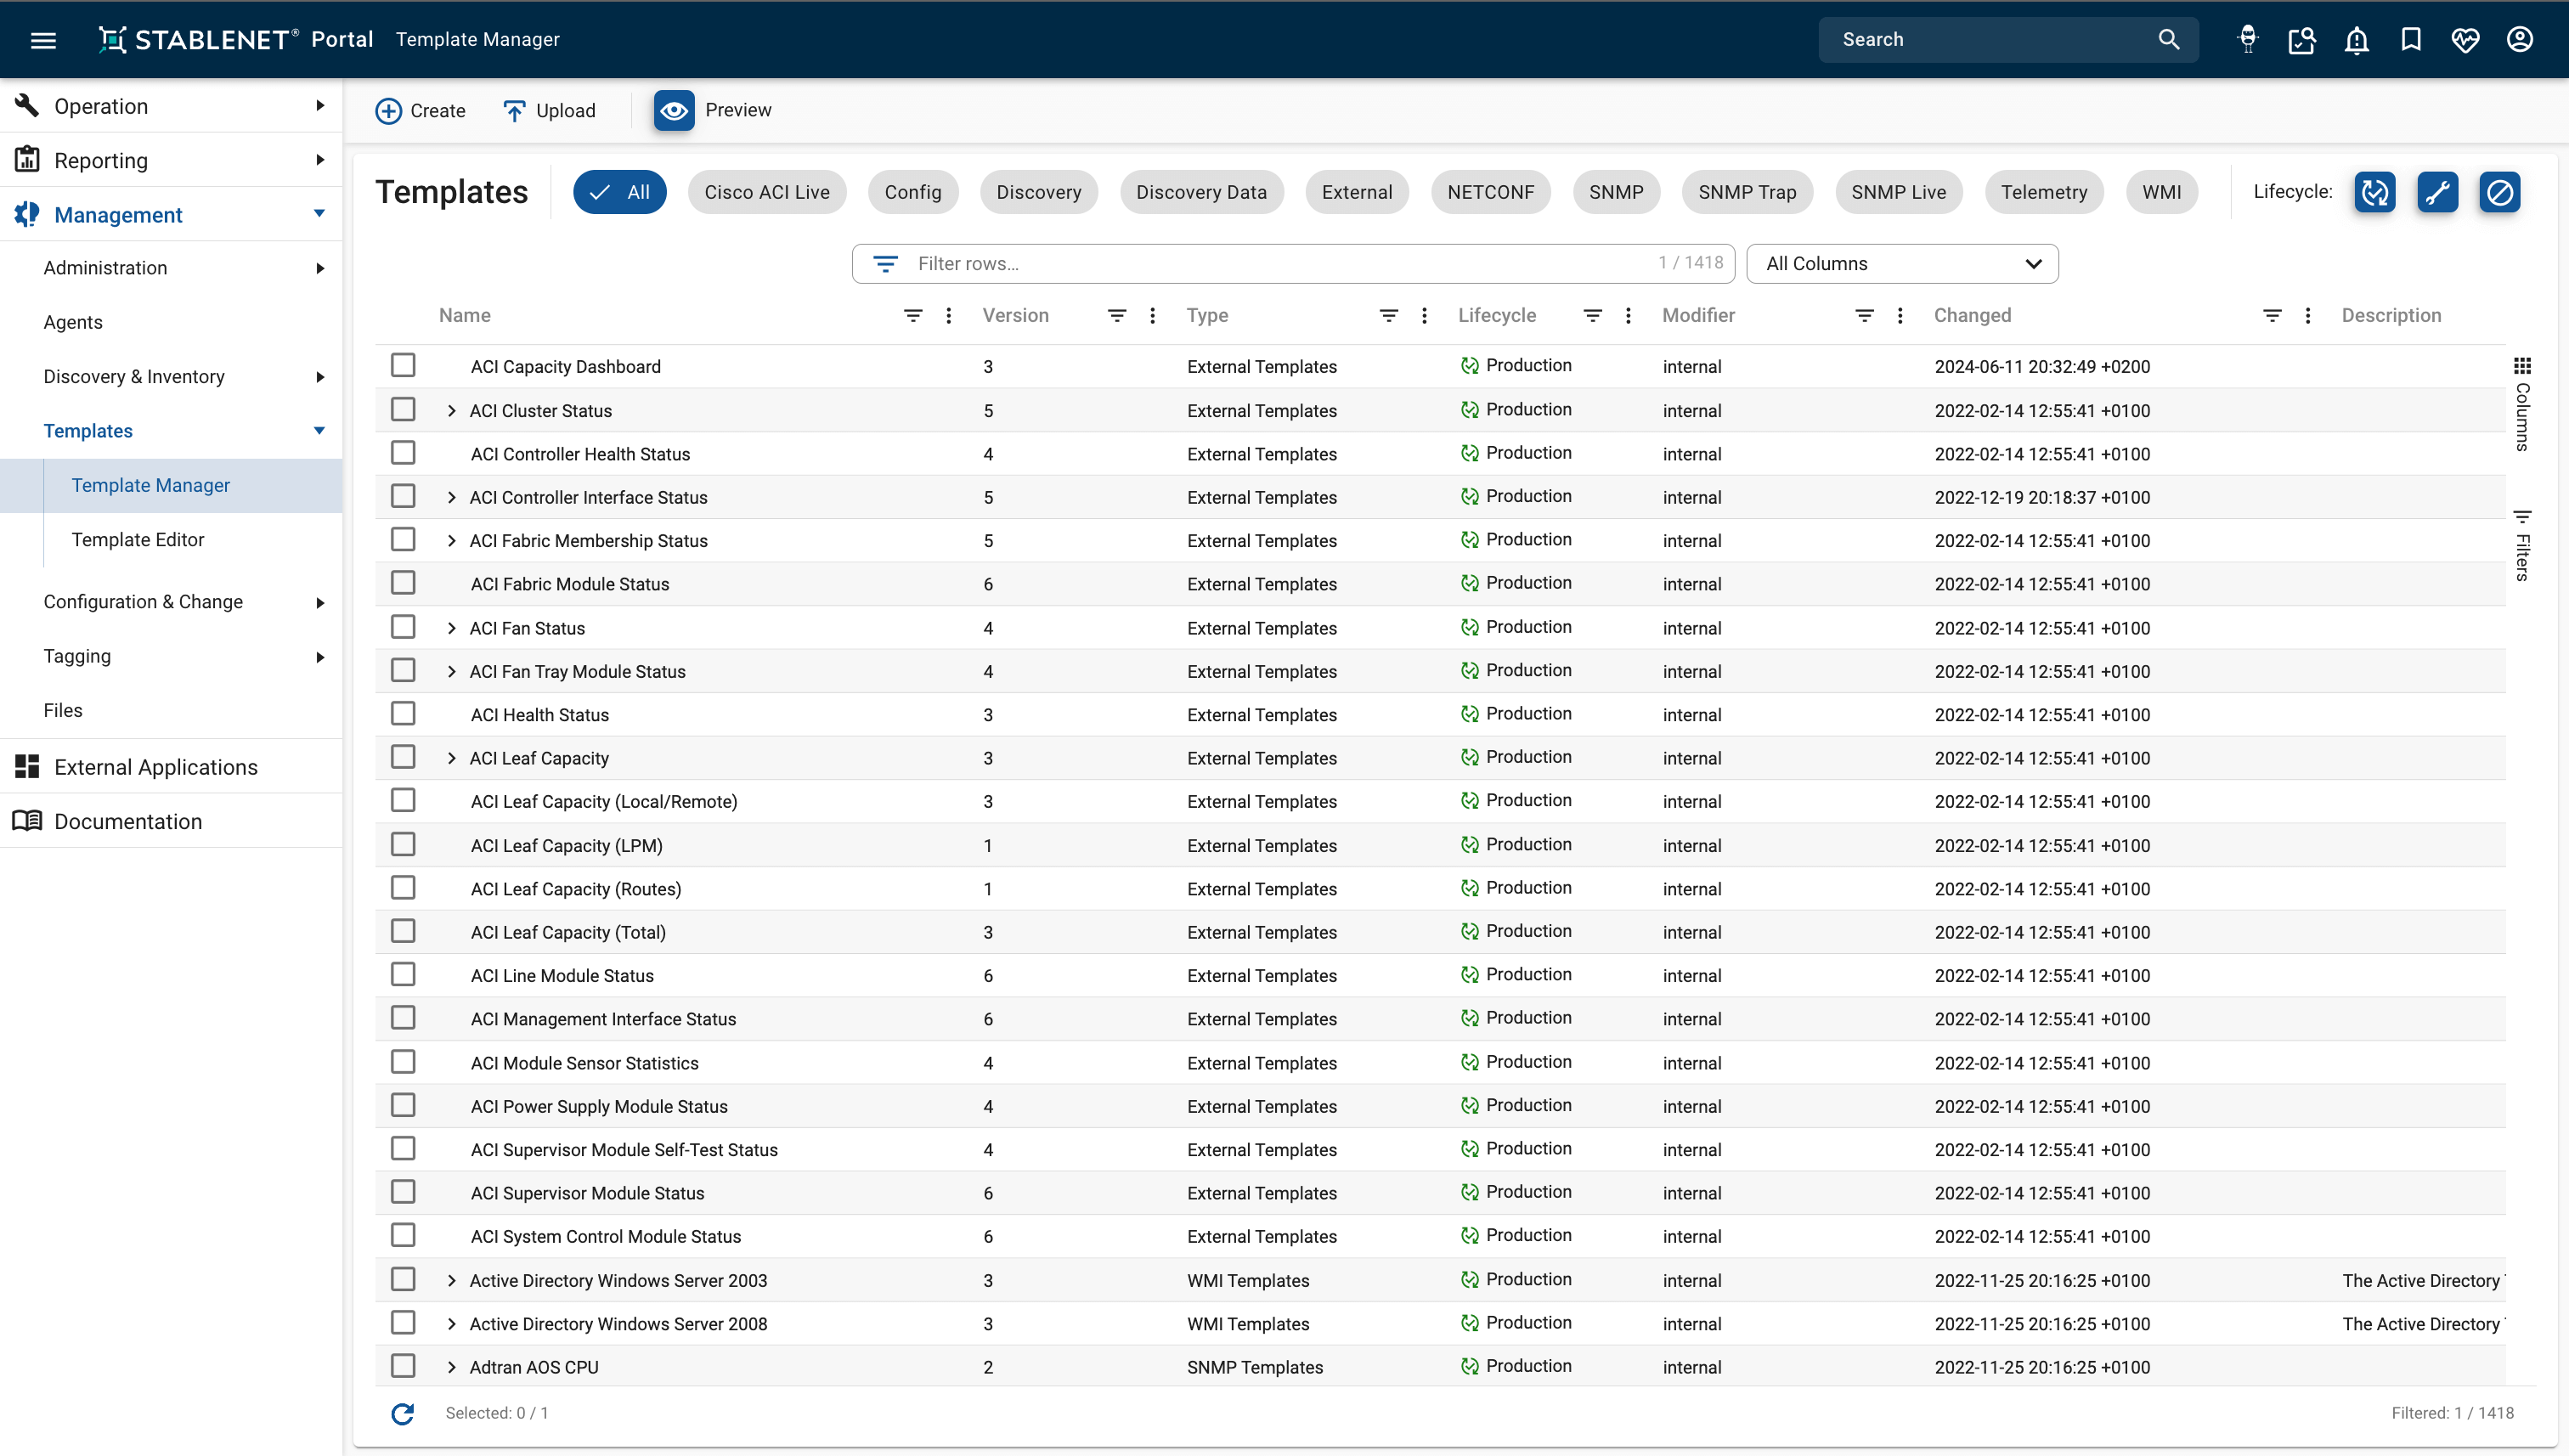Select the All templates chip

[619, 192]
